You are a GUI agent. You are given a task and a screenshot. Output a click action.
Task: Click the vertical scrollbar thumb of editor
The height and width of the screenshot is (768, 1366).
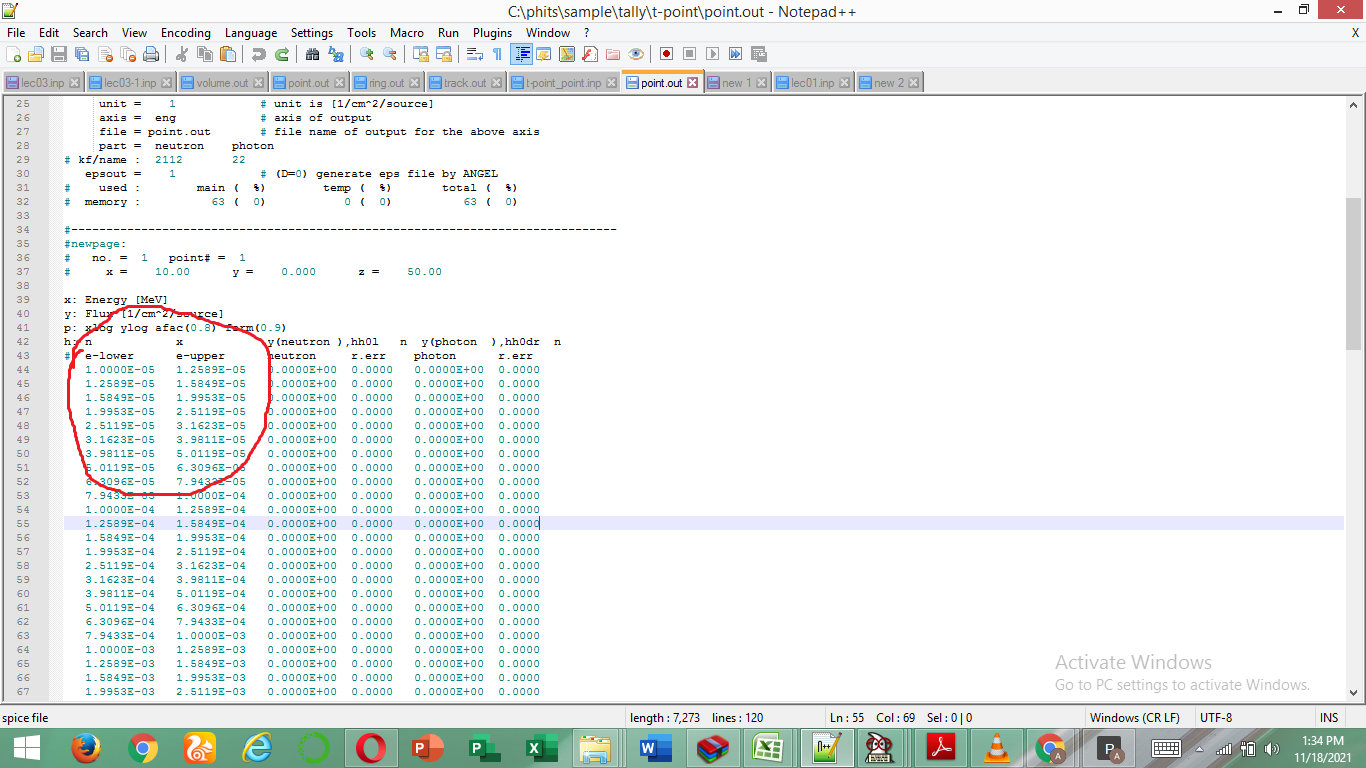coord(1353,272)
